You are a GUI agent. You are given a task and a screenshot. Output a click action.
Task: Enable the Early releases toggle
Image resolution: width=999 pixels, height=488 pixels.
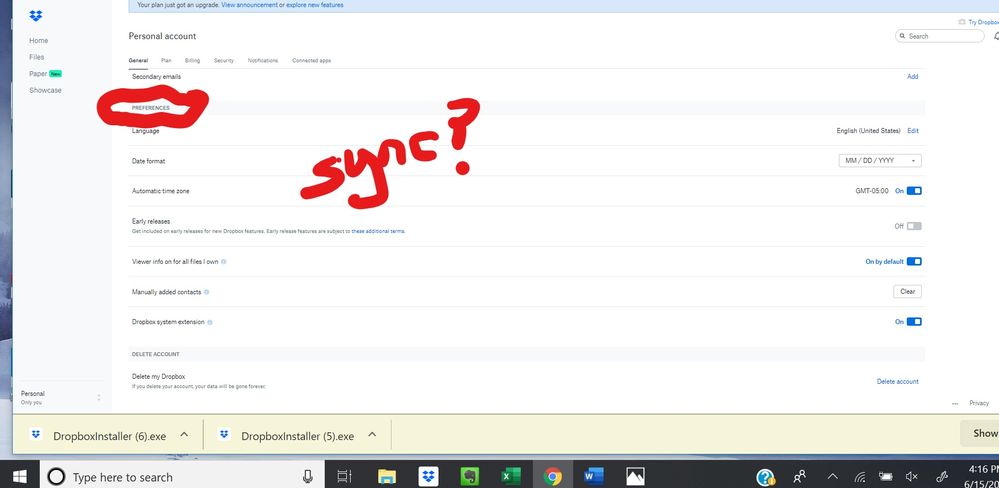(913, 226)
